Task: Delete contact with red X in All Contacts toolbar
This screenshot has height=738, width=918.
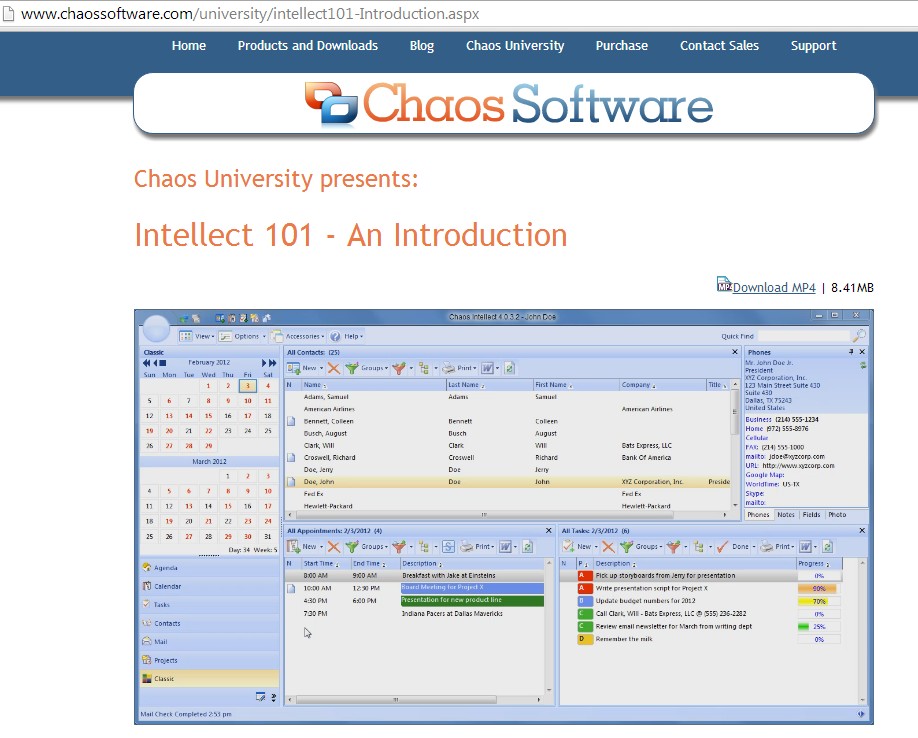Action: [334, 368]
